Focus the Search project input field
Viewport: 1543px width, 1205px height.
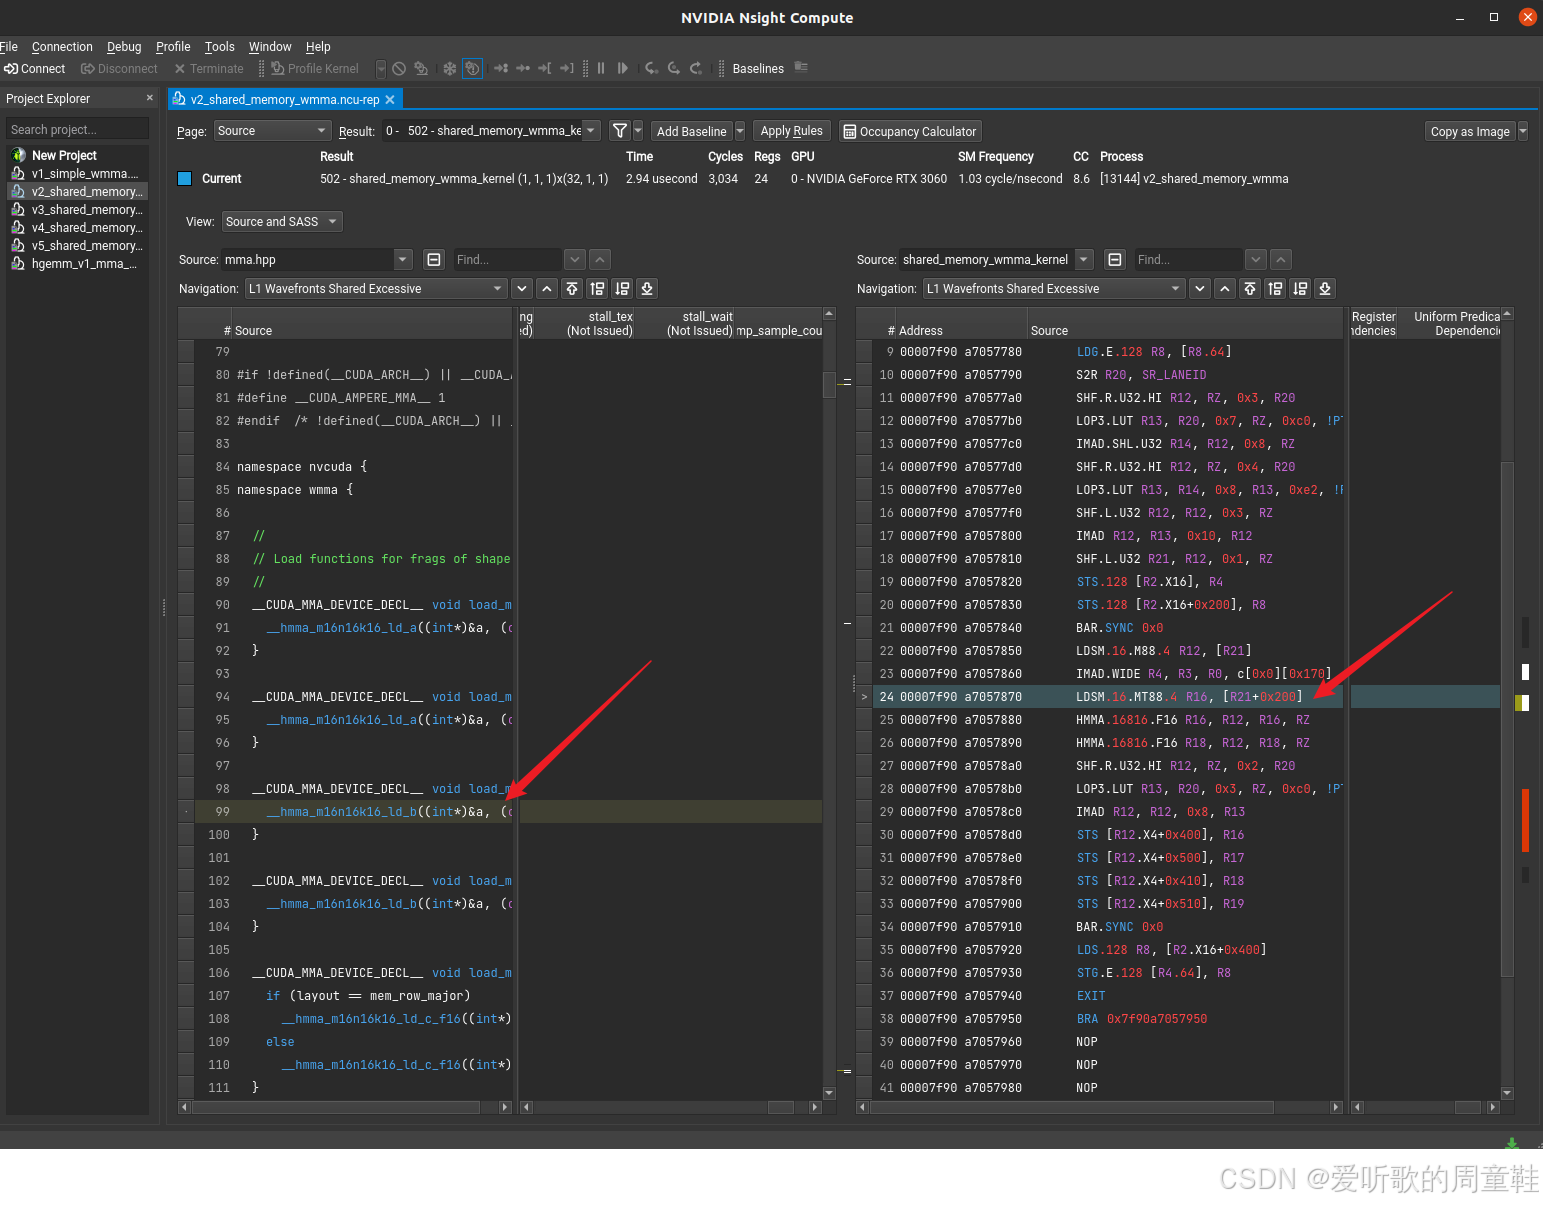(78, 130)
